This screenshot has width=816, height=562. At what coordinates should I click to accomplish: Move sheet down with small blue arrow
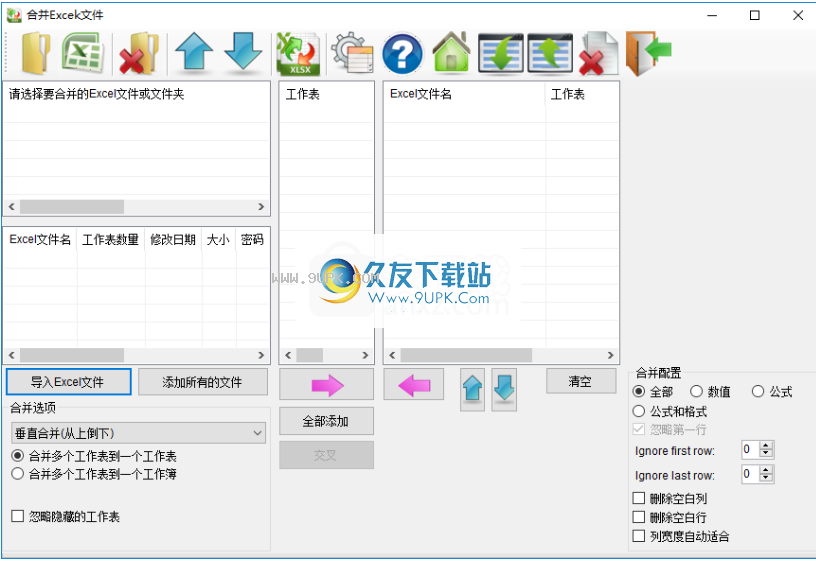pos(504,389)
